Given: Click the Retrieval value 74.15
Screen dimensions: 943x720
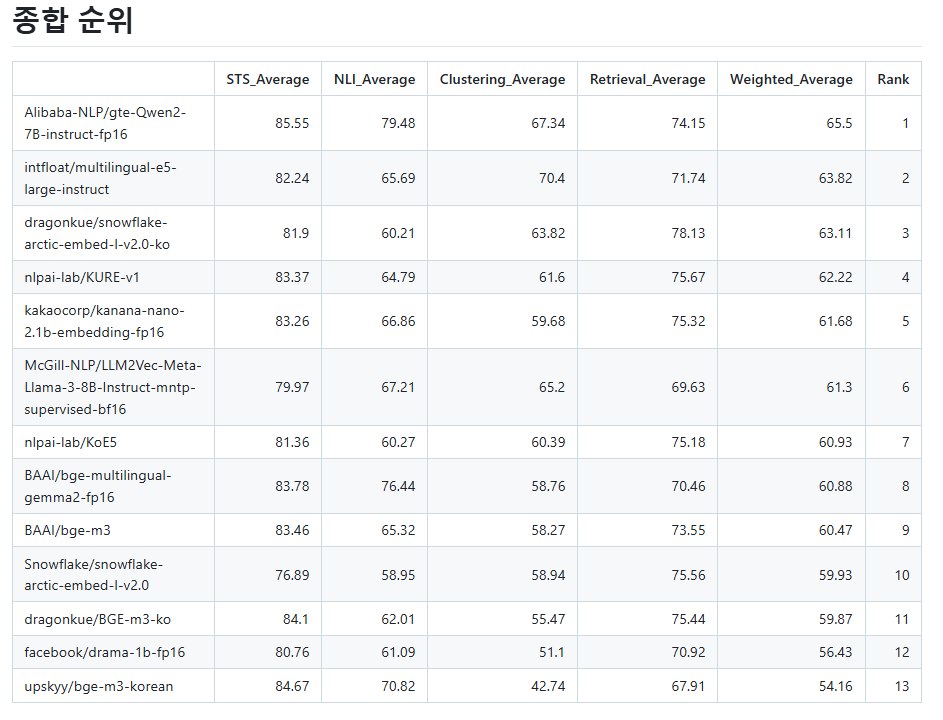Looking at the screenshot, I should pyautogui.click(x=688, y=123).
